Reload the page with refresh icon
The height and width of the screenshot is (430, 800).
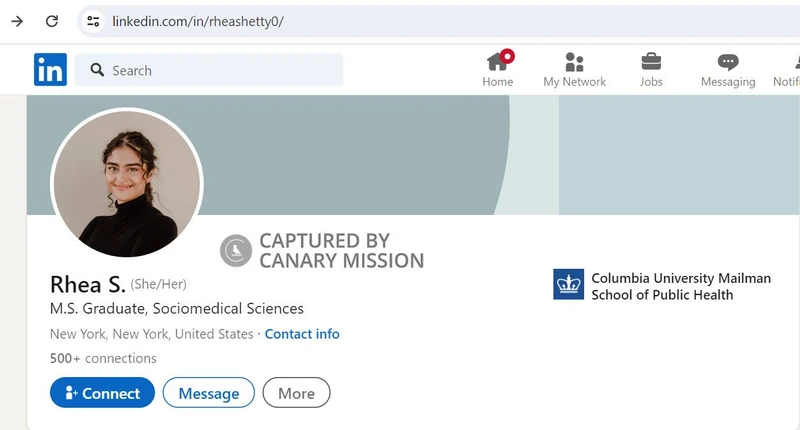pyautogui.click(x=52, y=21)
